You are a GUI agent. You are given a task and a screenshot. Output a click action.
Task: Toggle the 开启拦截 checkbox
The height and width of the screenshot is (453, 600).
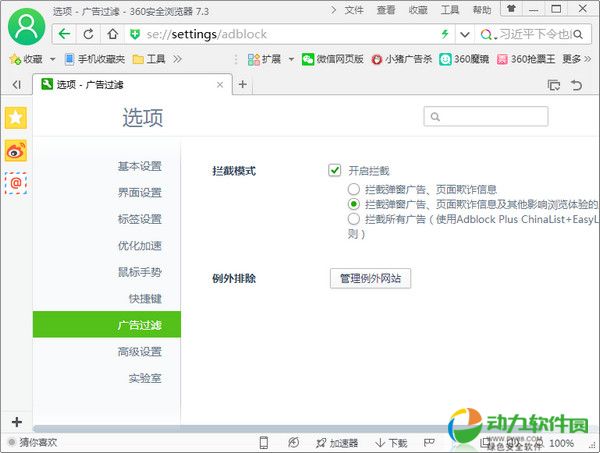(x=335, y=171)
